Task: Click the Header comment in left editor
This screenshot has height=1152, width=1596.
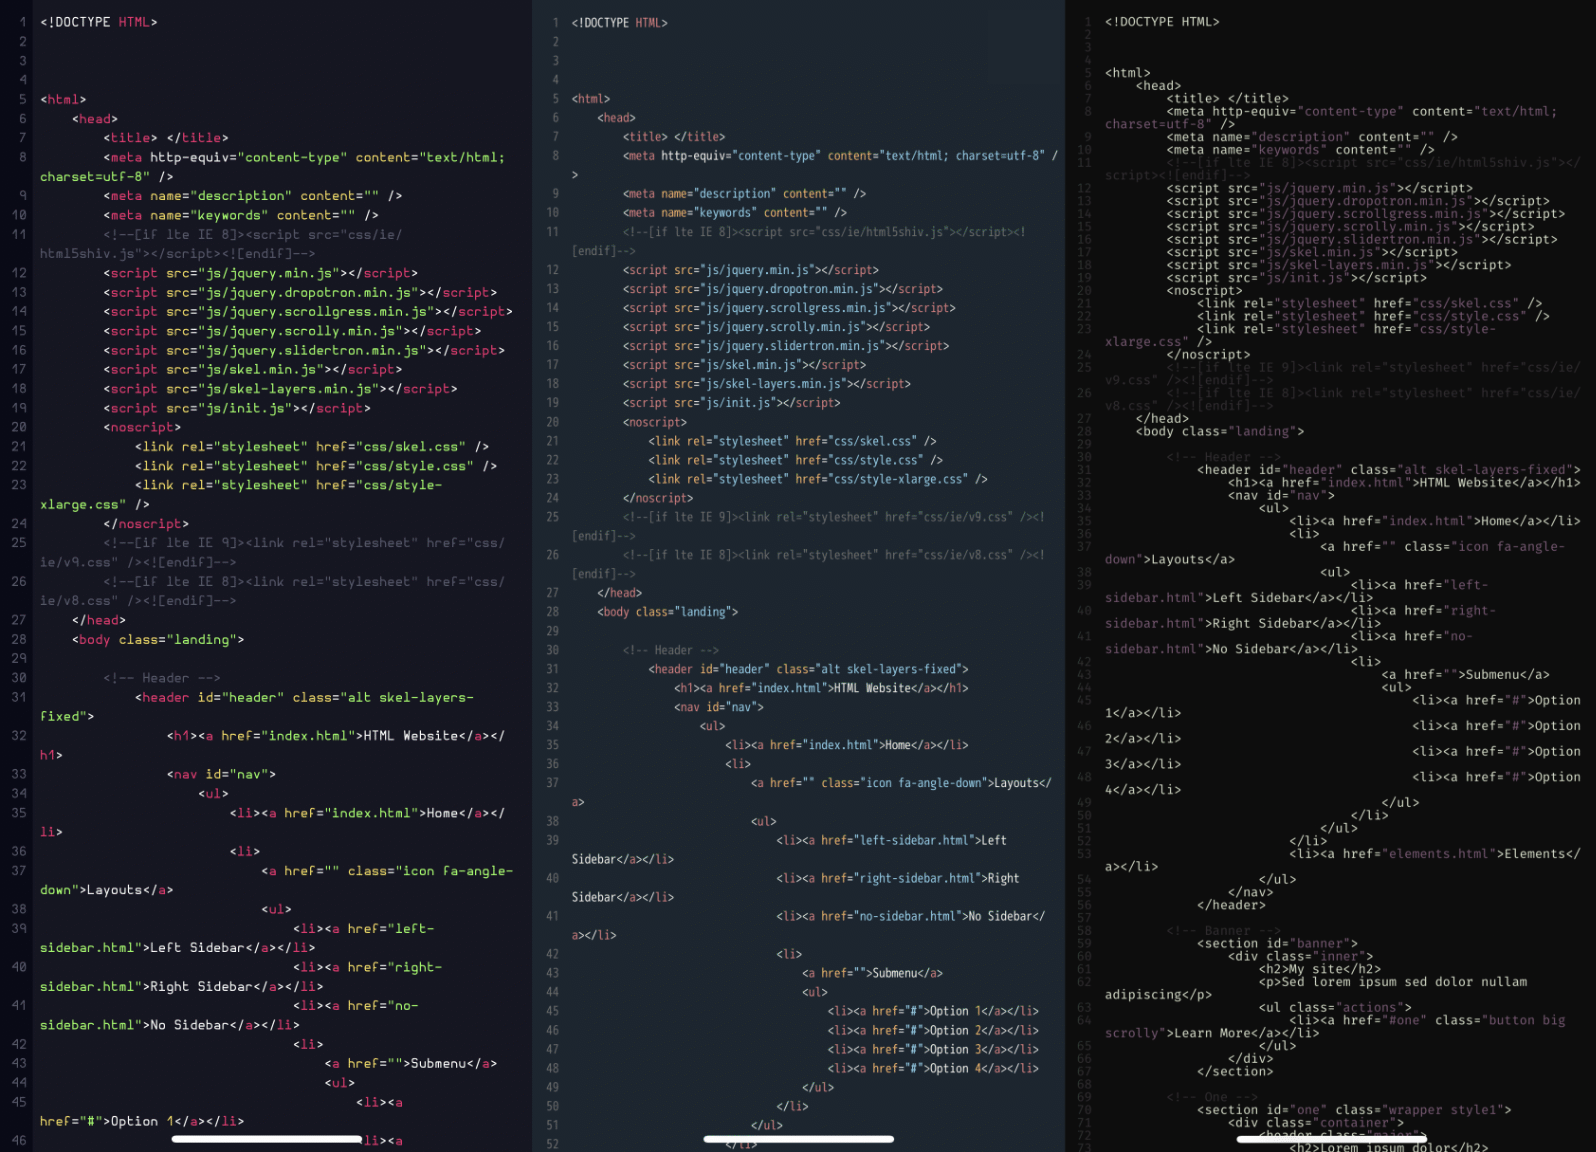Action: 162,678
